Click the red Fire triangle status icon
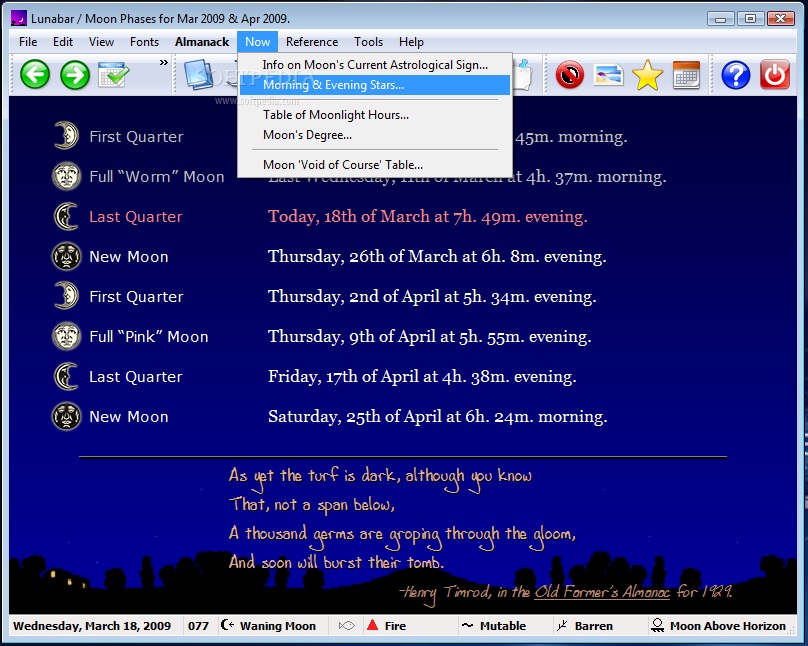Image resolution: width=808 pixels, height=646 pixels. [x=372, y=625]
